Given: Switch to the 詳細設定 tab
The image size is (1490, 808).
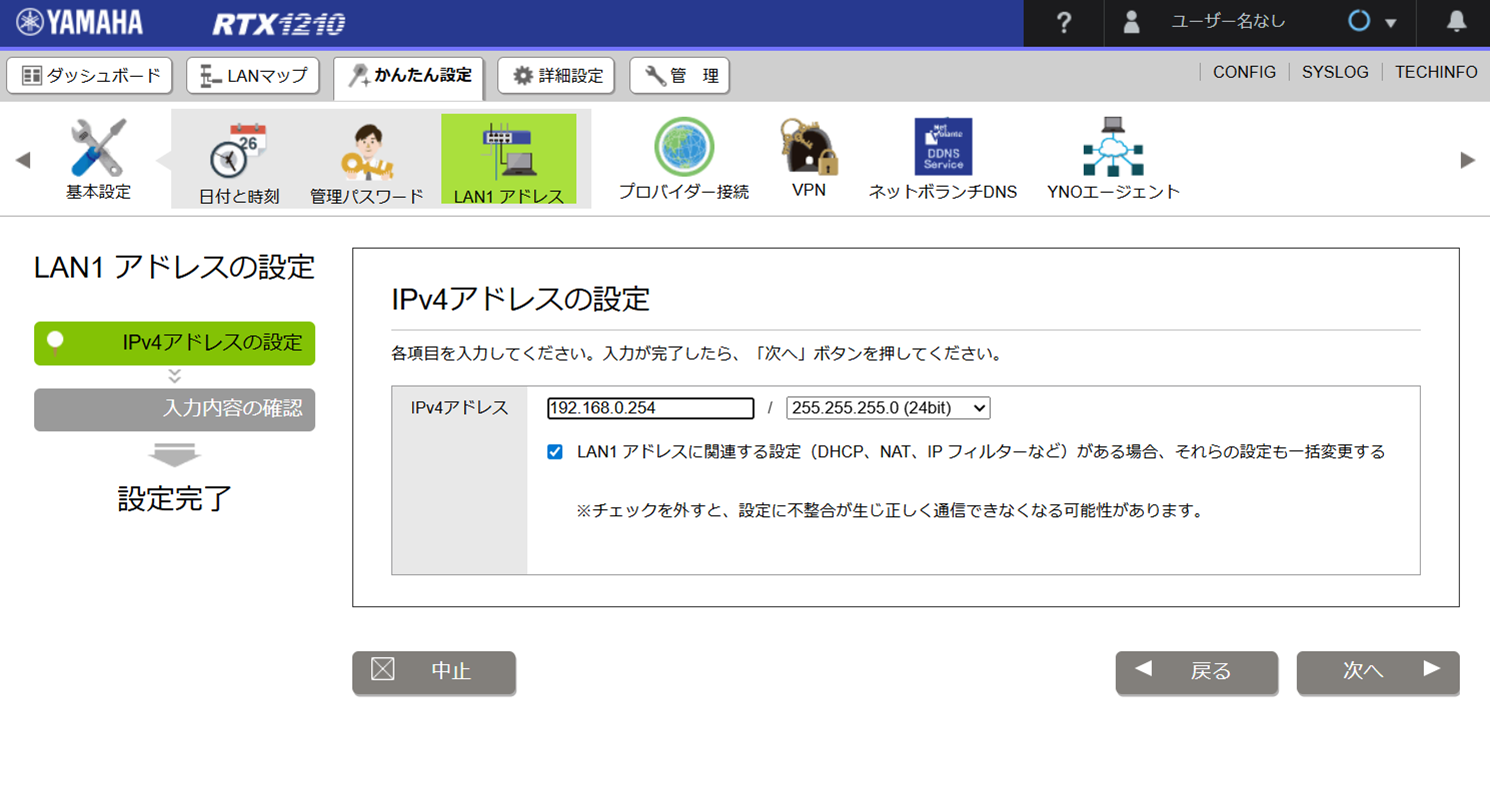Looking at the screenshot, I should click(556, 75).
